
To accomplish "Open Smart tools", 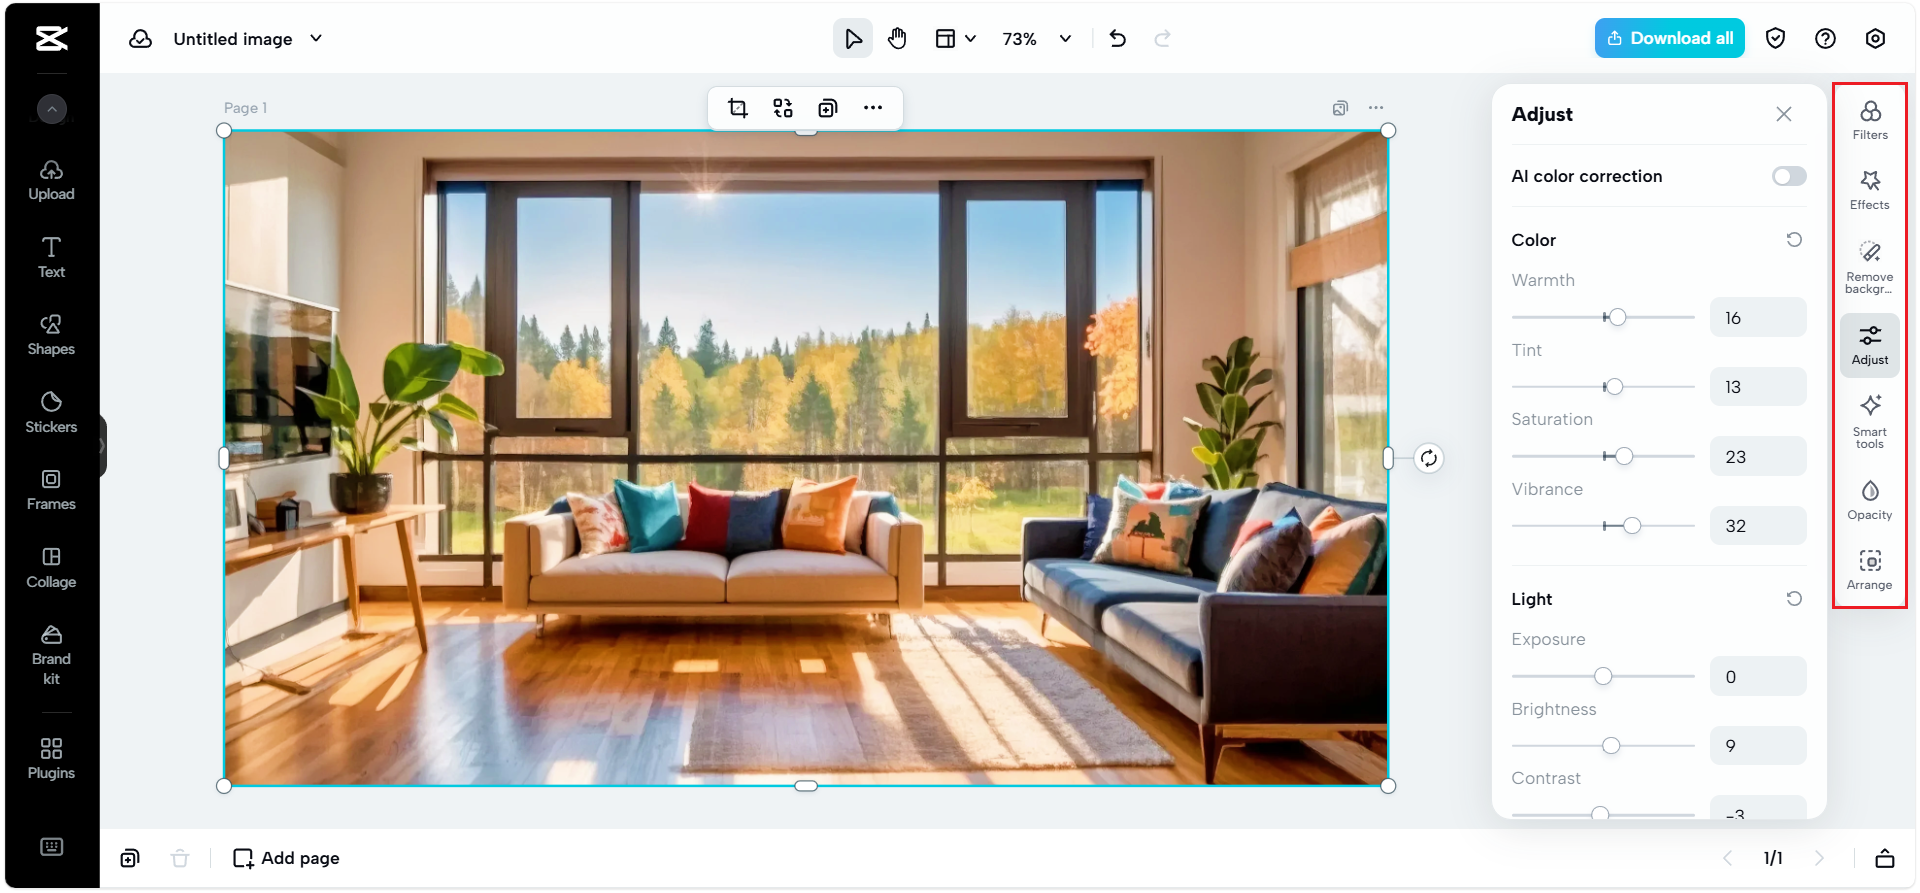I will pyautogui.click(x=1869, y=420).
